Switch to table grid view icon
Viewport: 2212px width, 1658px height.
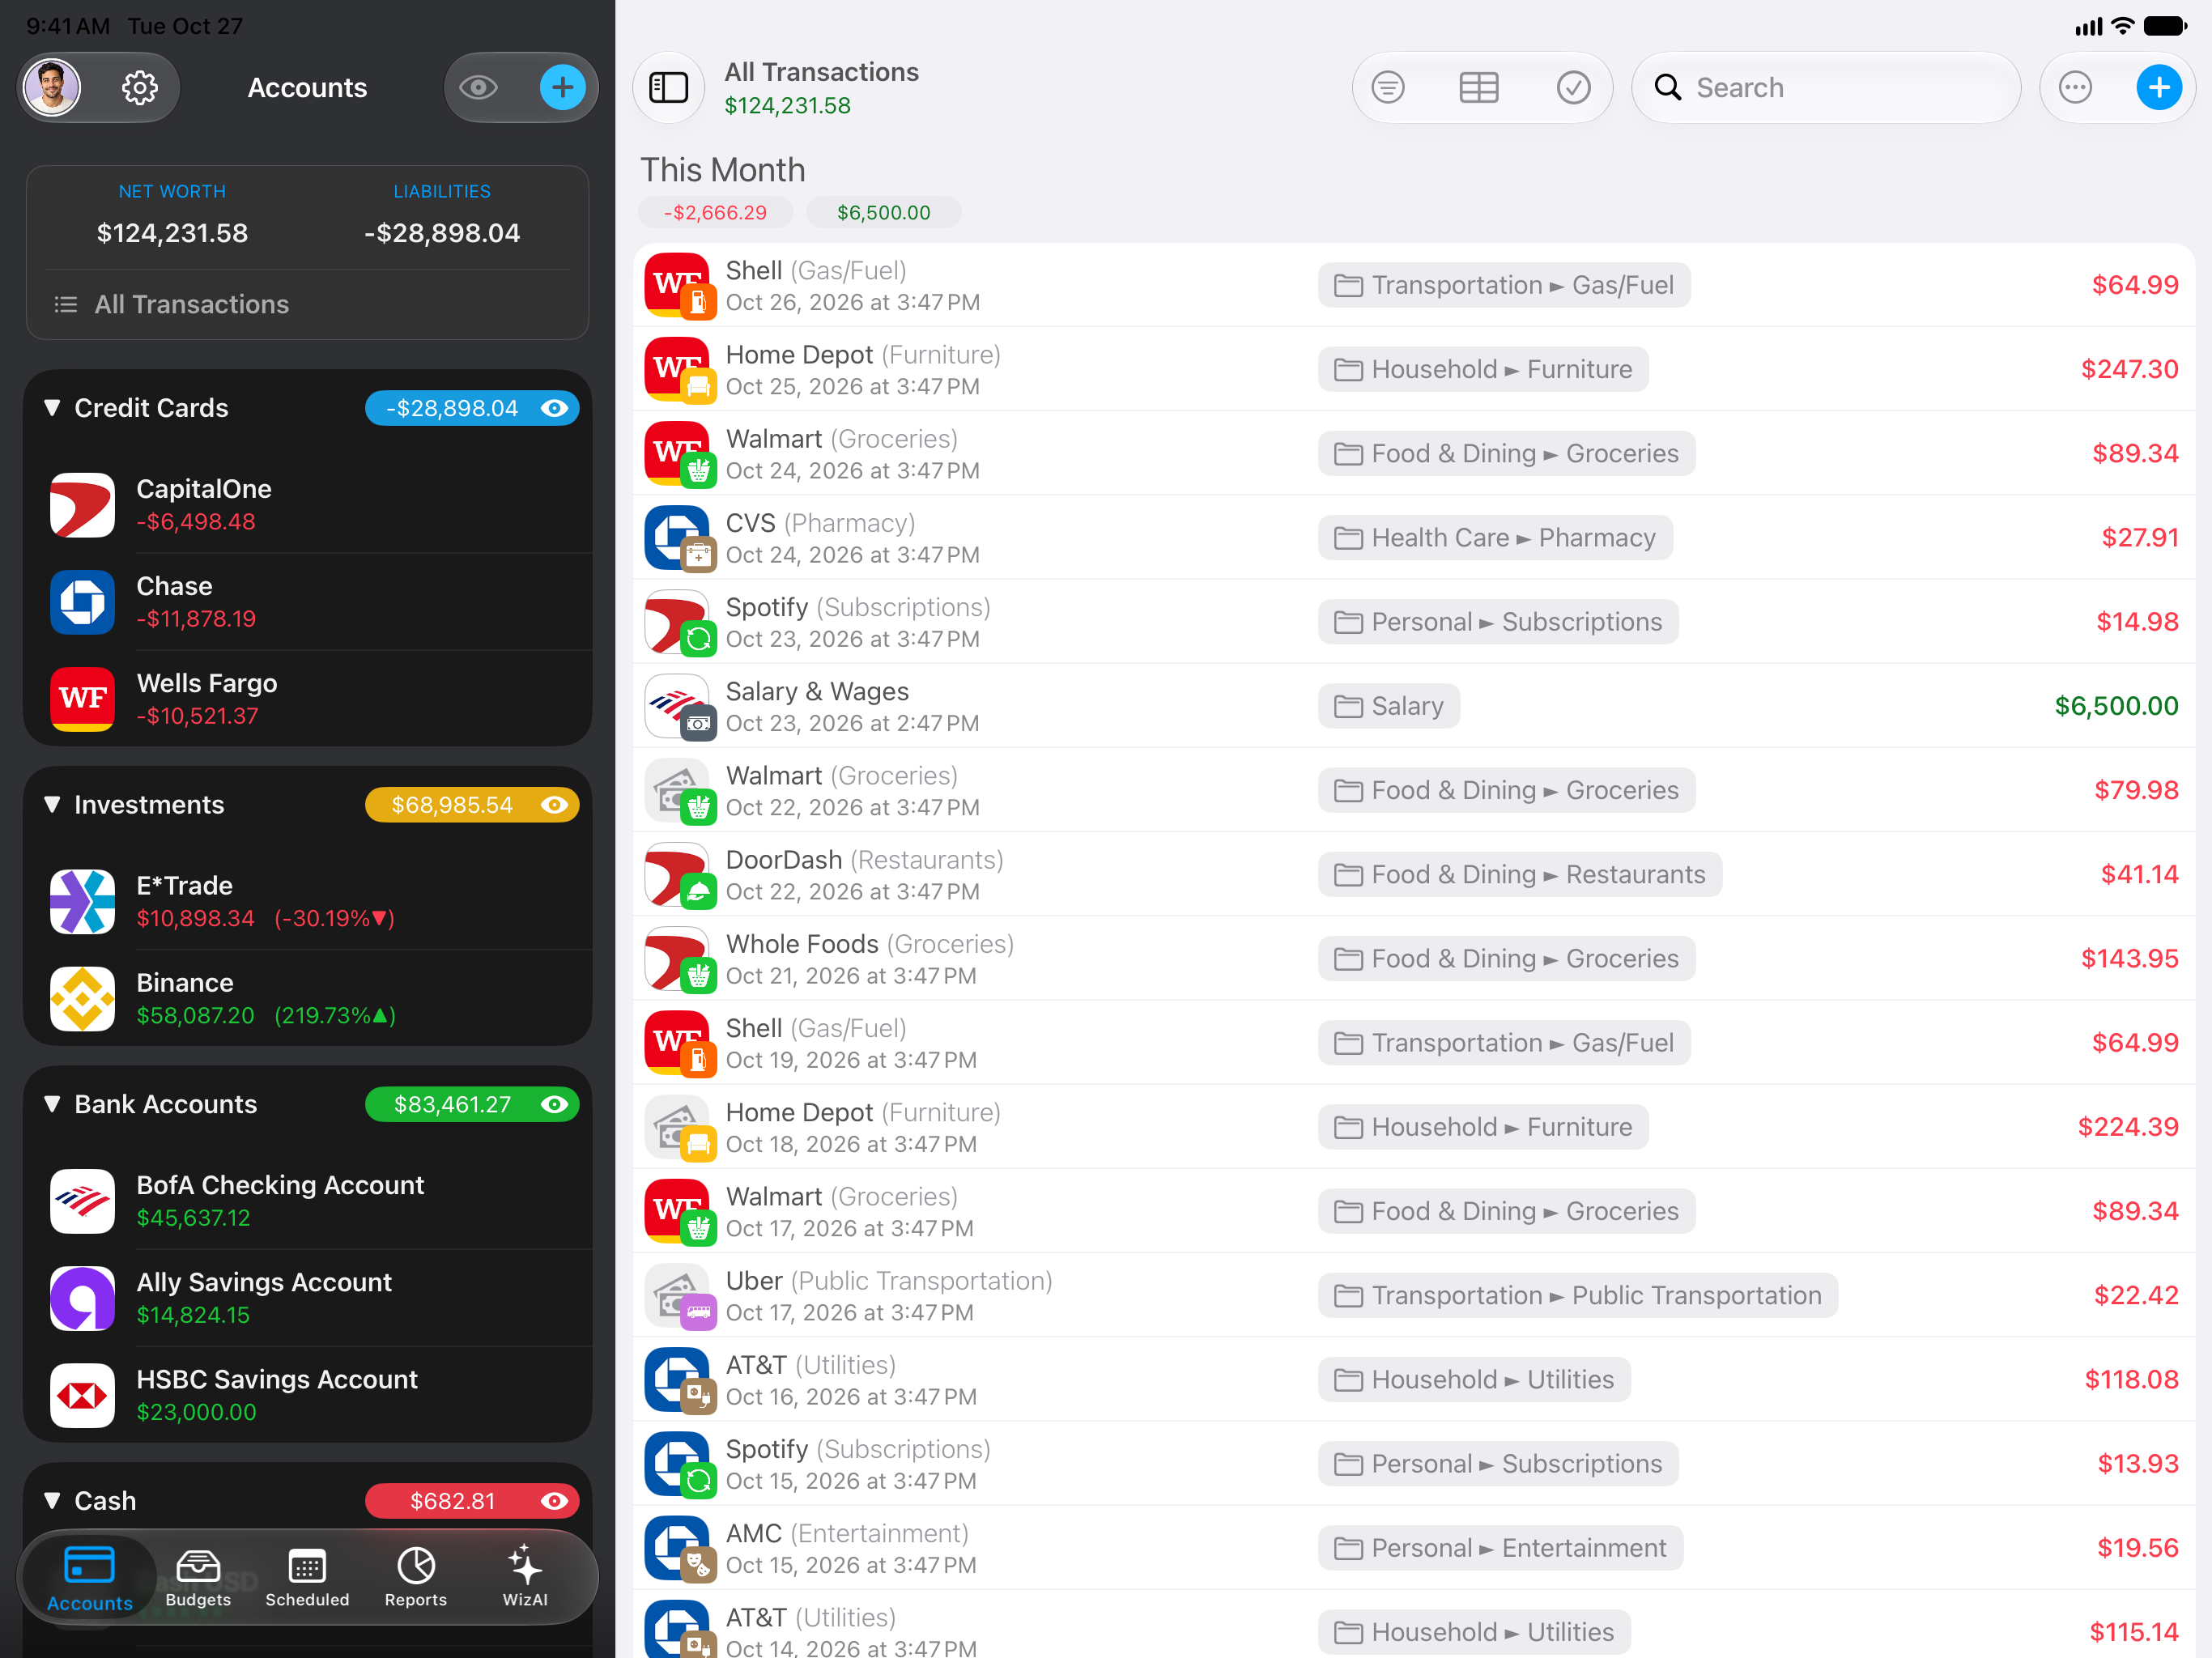[1479, 88]
